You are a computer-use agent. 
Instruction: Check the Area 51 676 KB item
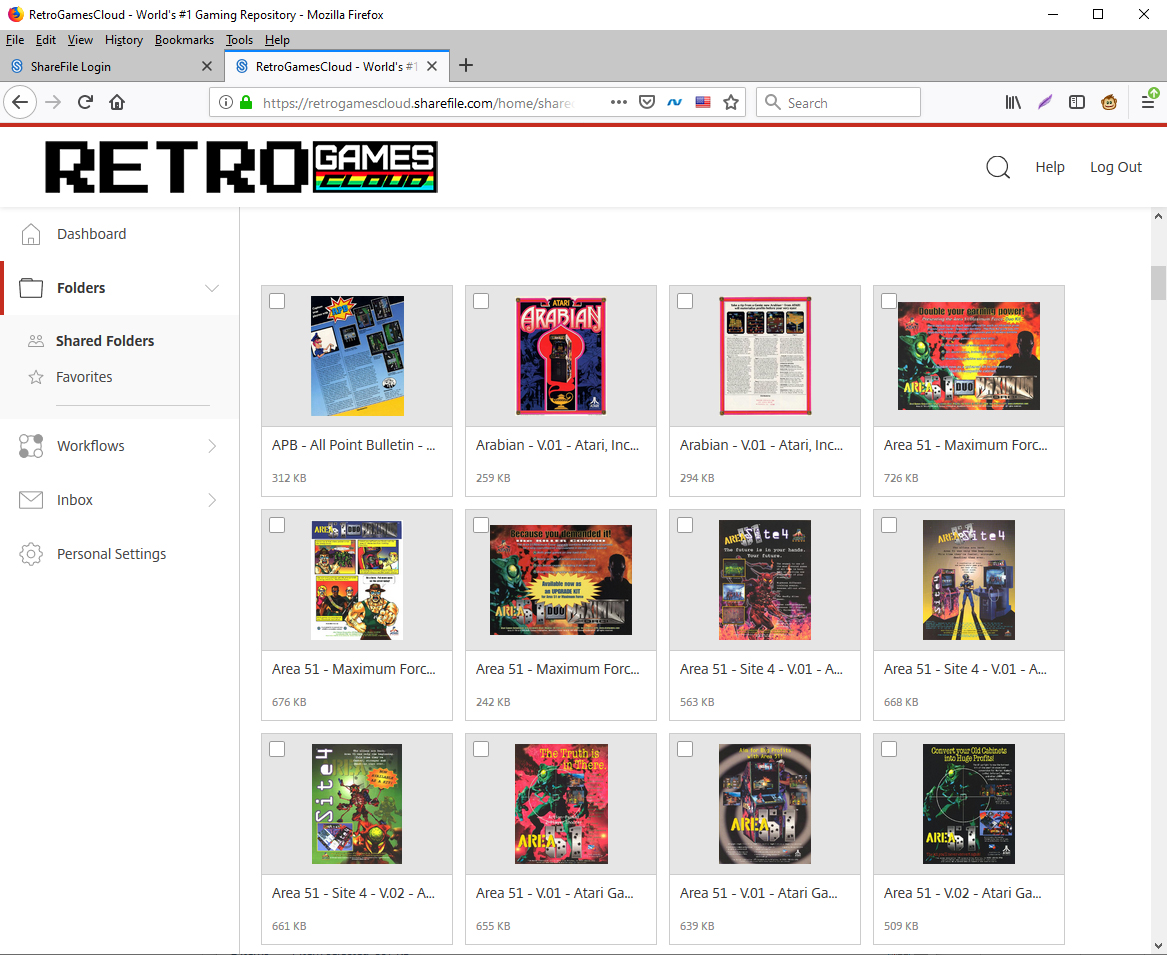(x=277, y=525)
